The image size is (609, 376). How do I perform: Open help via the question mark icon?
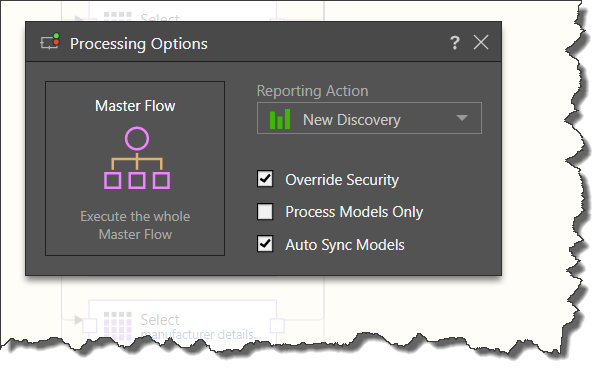pyautogui.click(x=455, y=42)
